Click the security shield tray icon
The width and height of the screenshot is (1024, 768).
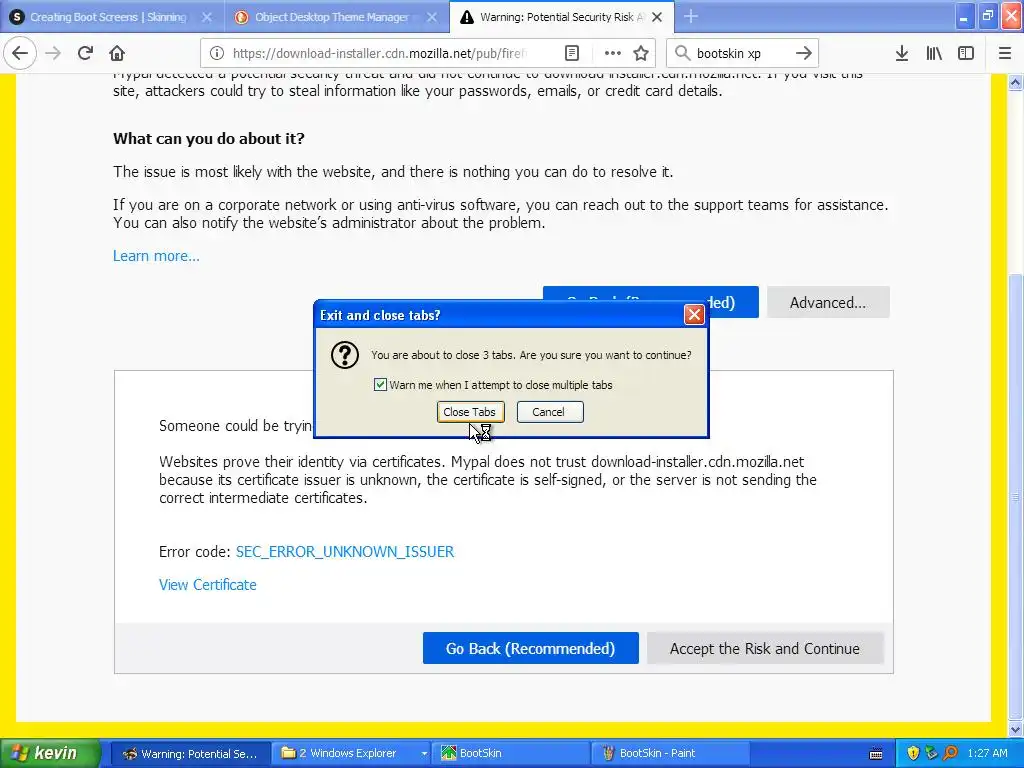[x=913, y=753]
